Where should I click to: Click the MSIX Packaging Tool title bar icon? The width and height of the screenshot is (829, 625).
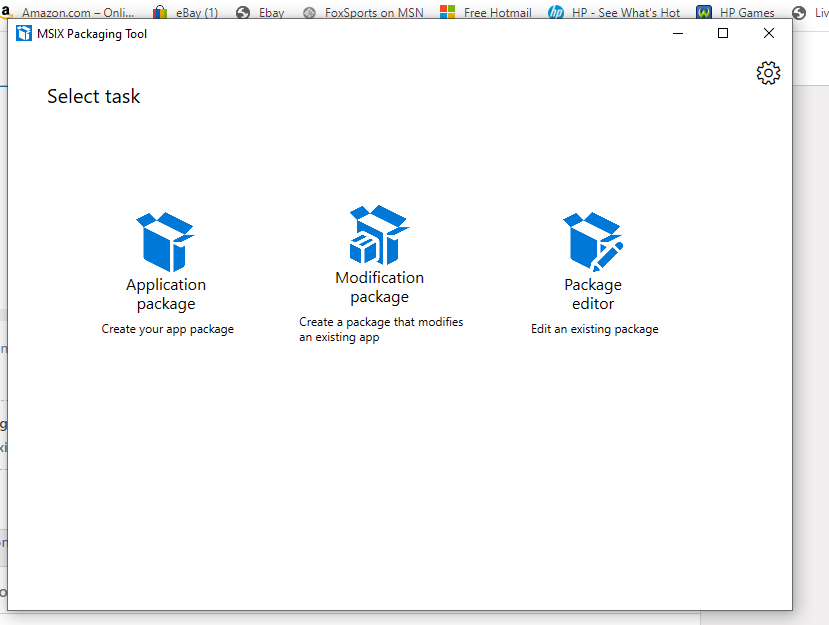click(x=24, y=34)
